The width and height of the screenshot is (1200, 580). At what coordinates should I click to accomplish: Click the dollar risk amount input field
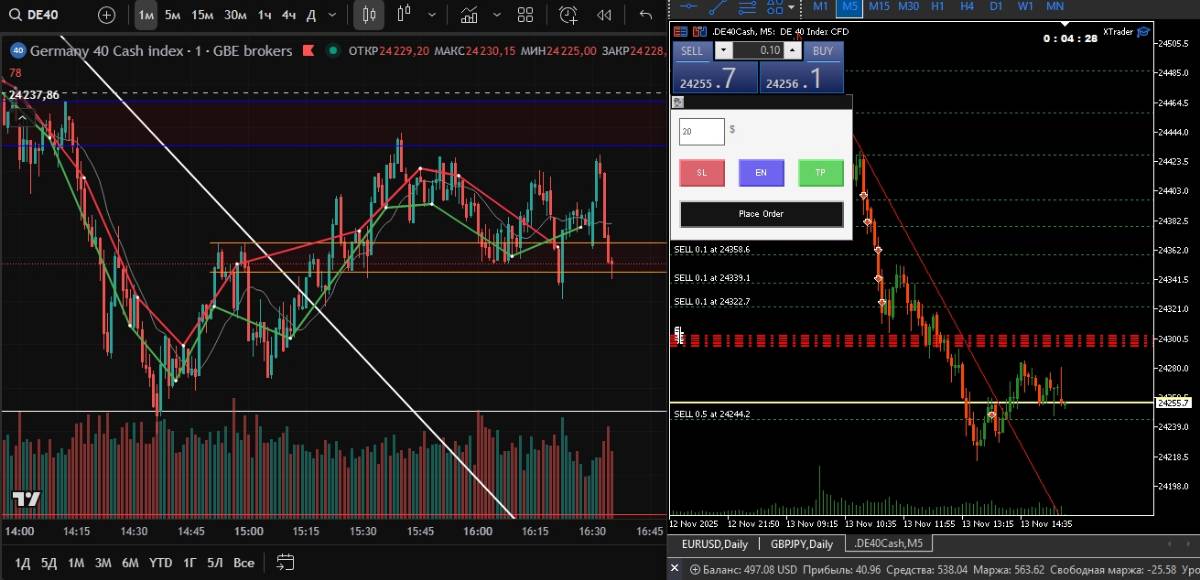pos(701,131)
